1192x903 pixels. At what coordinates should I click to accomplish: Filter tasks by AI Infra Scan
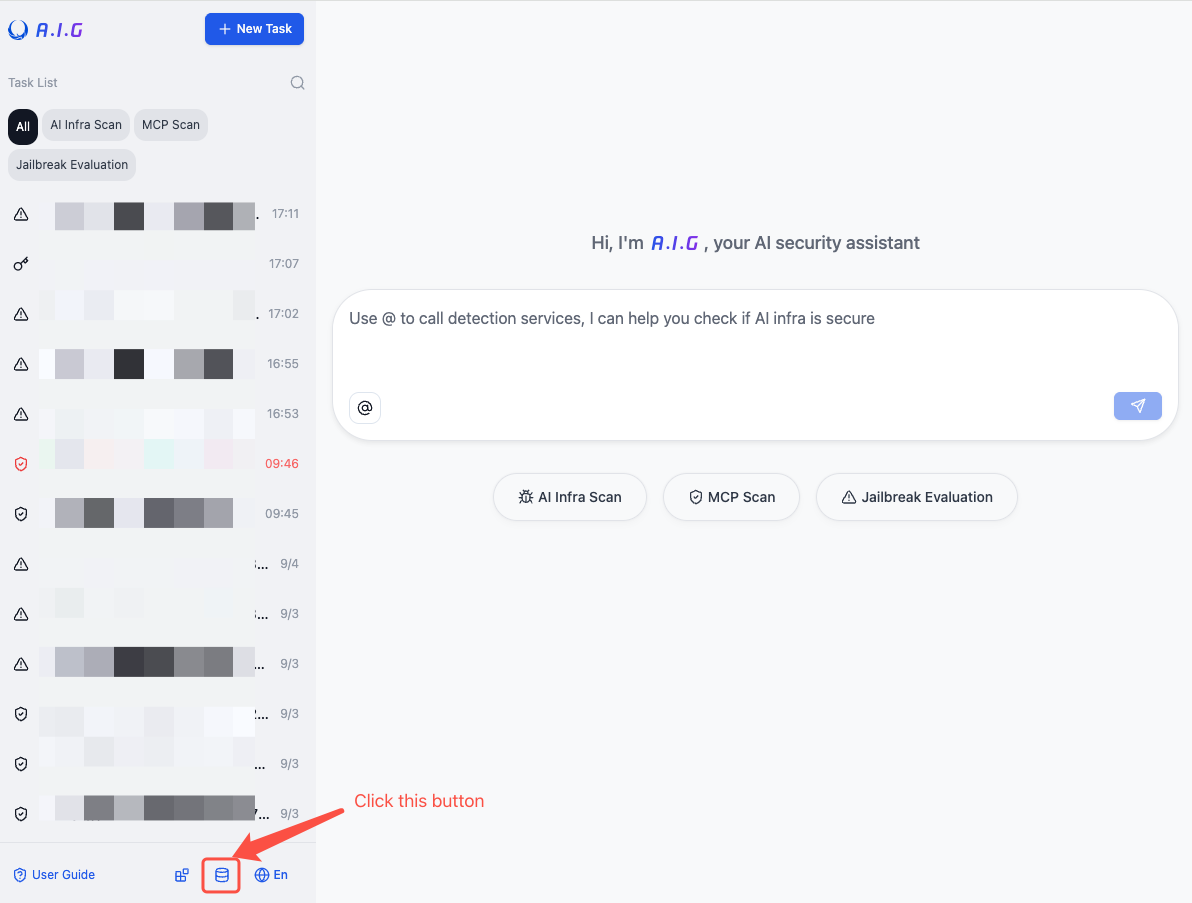pos(86,125)
